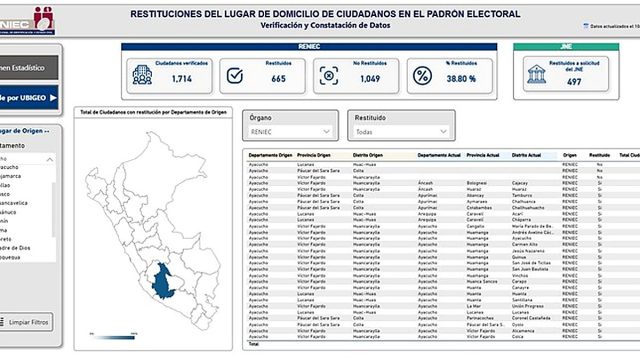
Task: Click the map legend gradient bar
Action: 113,337
